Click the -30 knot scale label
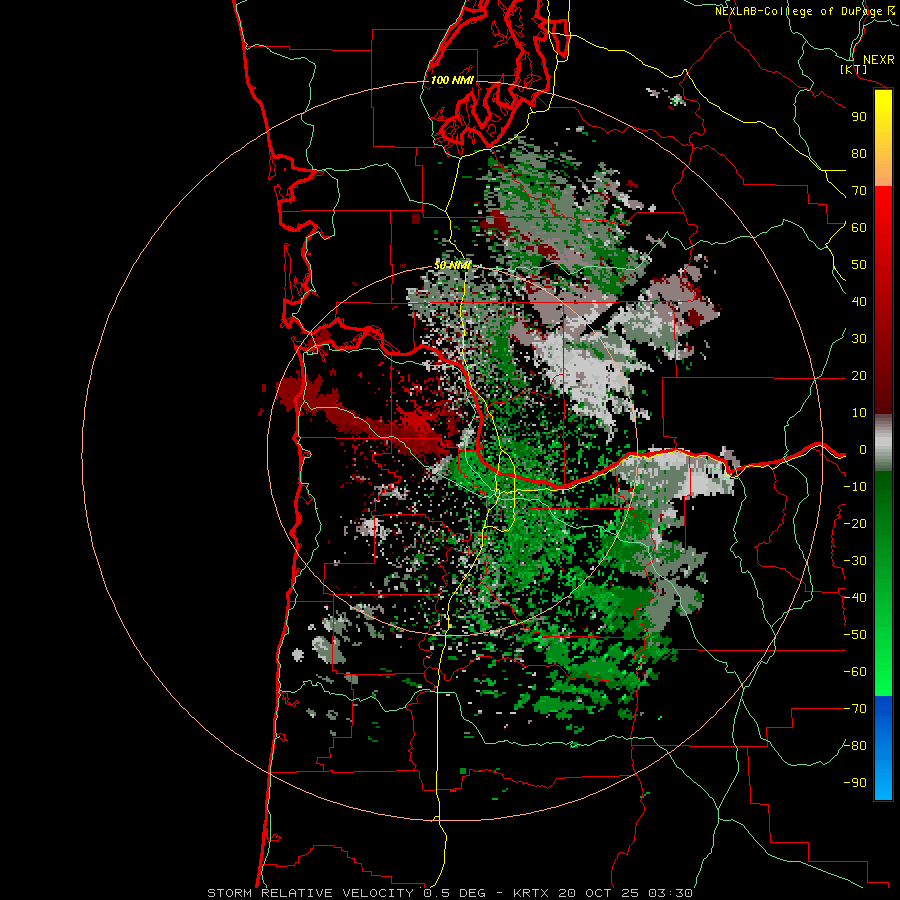Viewport: 900px width, 900px height. click(855, 561)
